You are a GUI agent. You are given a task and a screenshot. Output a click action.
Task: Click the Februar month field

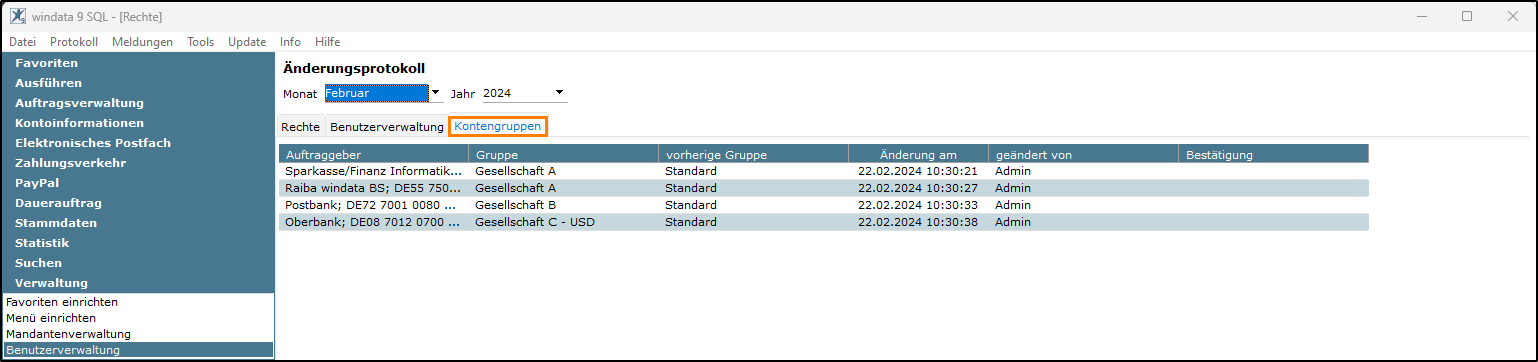(x=375, y=93)
